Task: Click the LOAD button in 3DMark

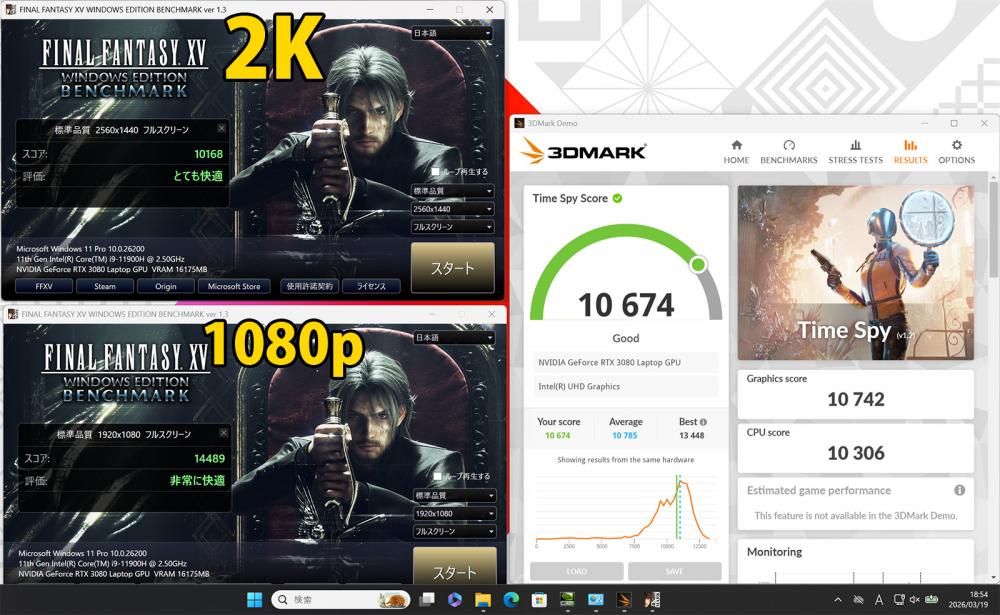Action: (577, 571)
